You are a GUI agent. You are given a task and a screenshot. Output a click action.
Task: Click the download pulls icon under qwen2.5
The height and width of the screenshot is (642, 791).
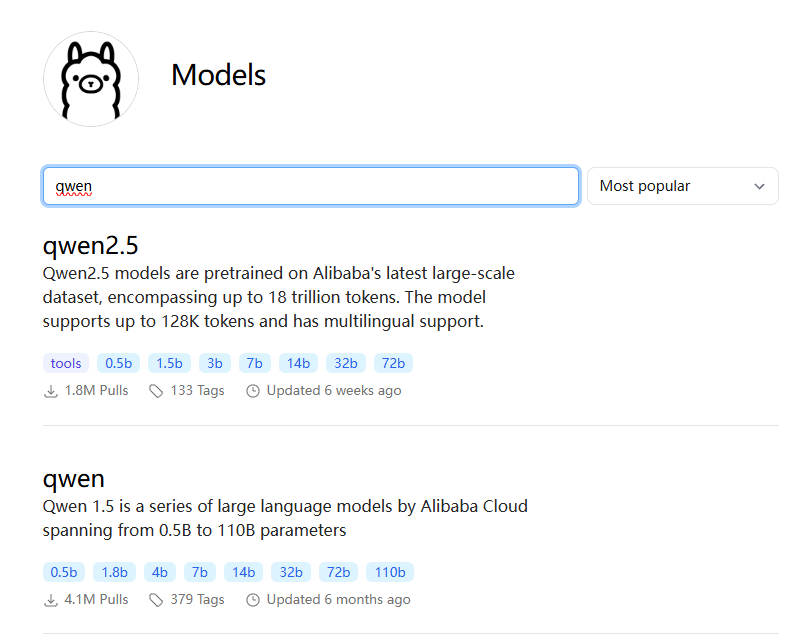51,391
